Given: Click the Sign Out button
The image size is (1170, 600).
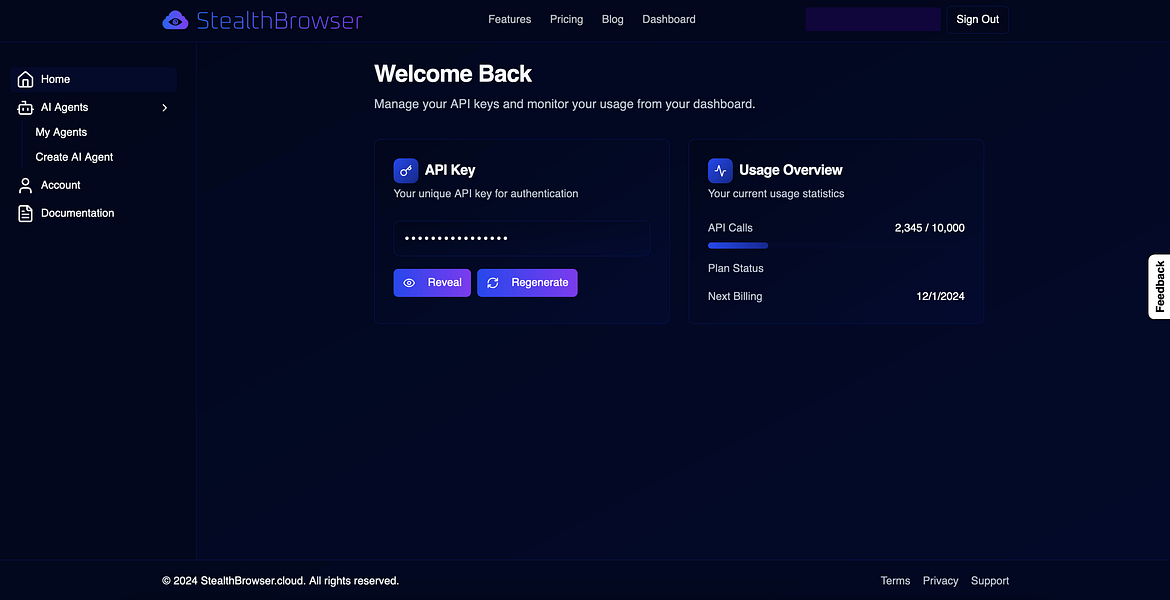Looking at the screenshot, I should pyautogui.click(x=977, y=19).
